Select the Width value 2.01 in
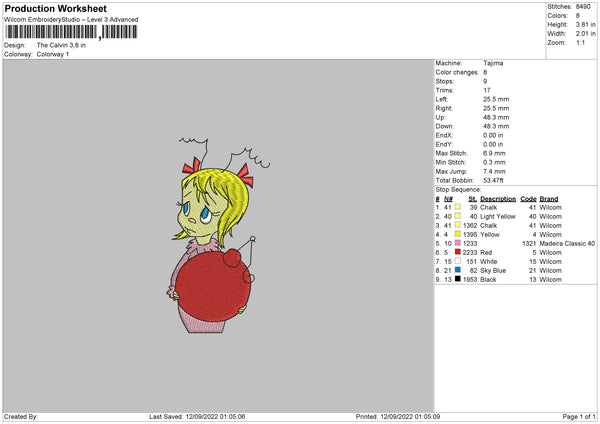 [586, 34]
